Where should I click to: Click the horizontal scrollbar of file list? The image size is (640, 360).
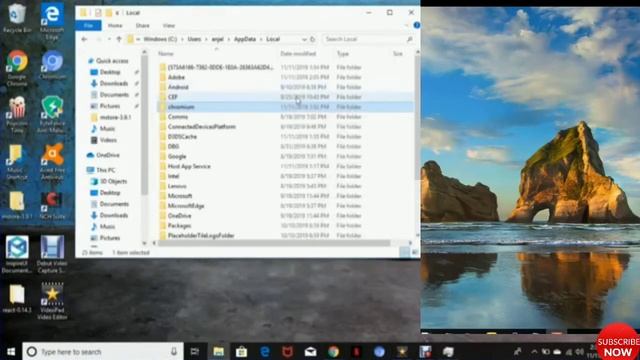tap(273, 243)
